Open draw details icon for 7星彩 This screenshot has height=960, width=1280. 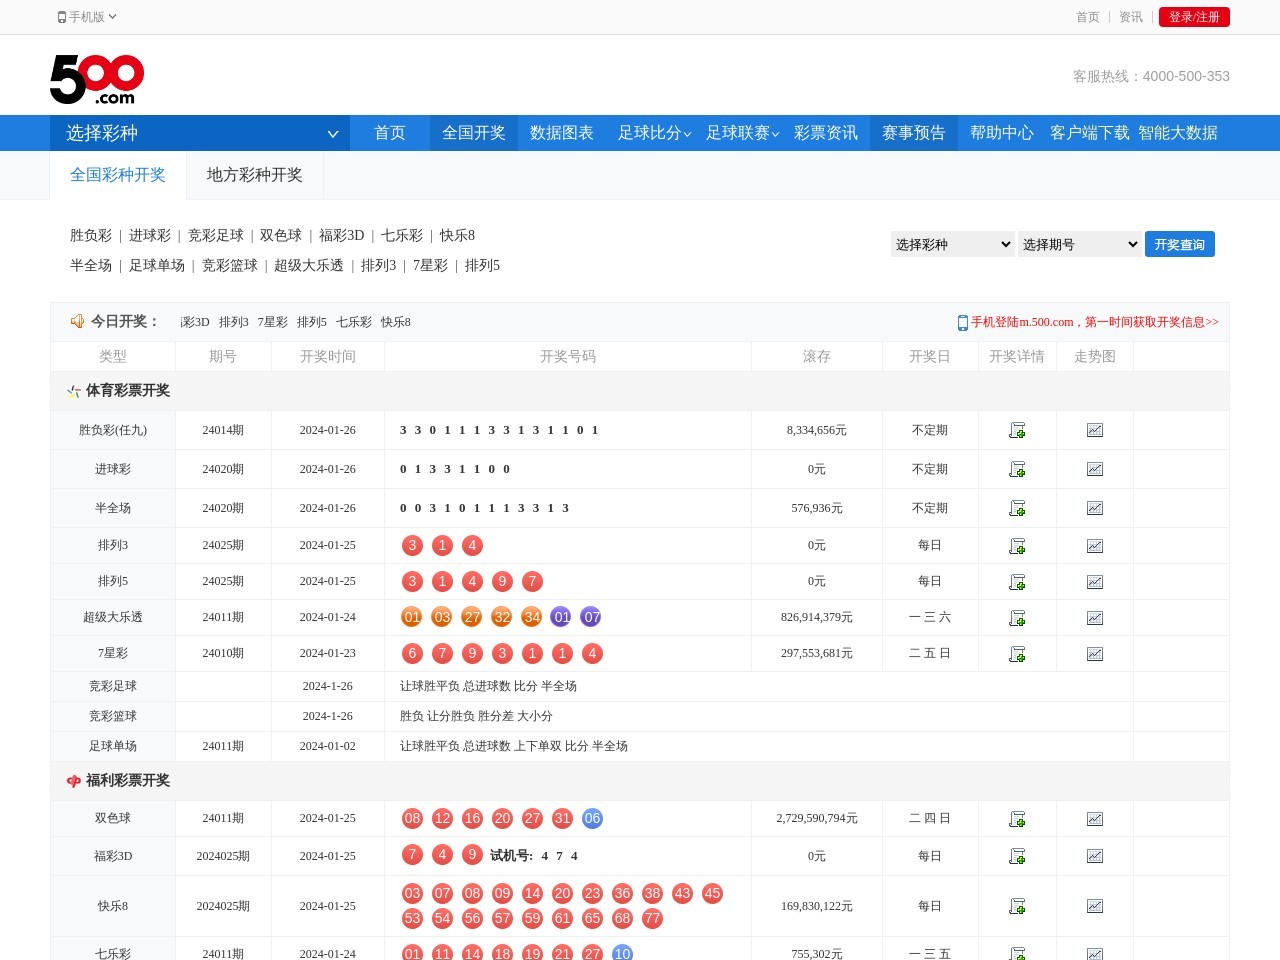1017,654
